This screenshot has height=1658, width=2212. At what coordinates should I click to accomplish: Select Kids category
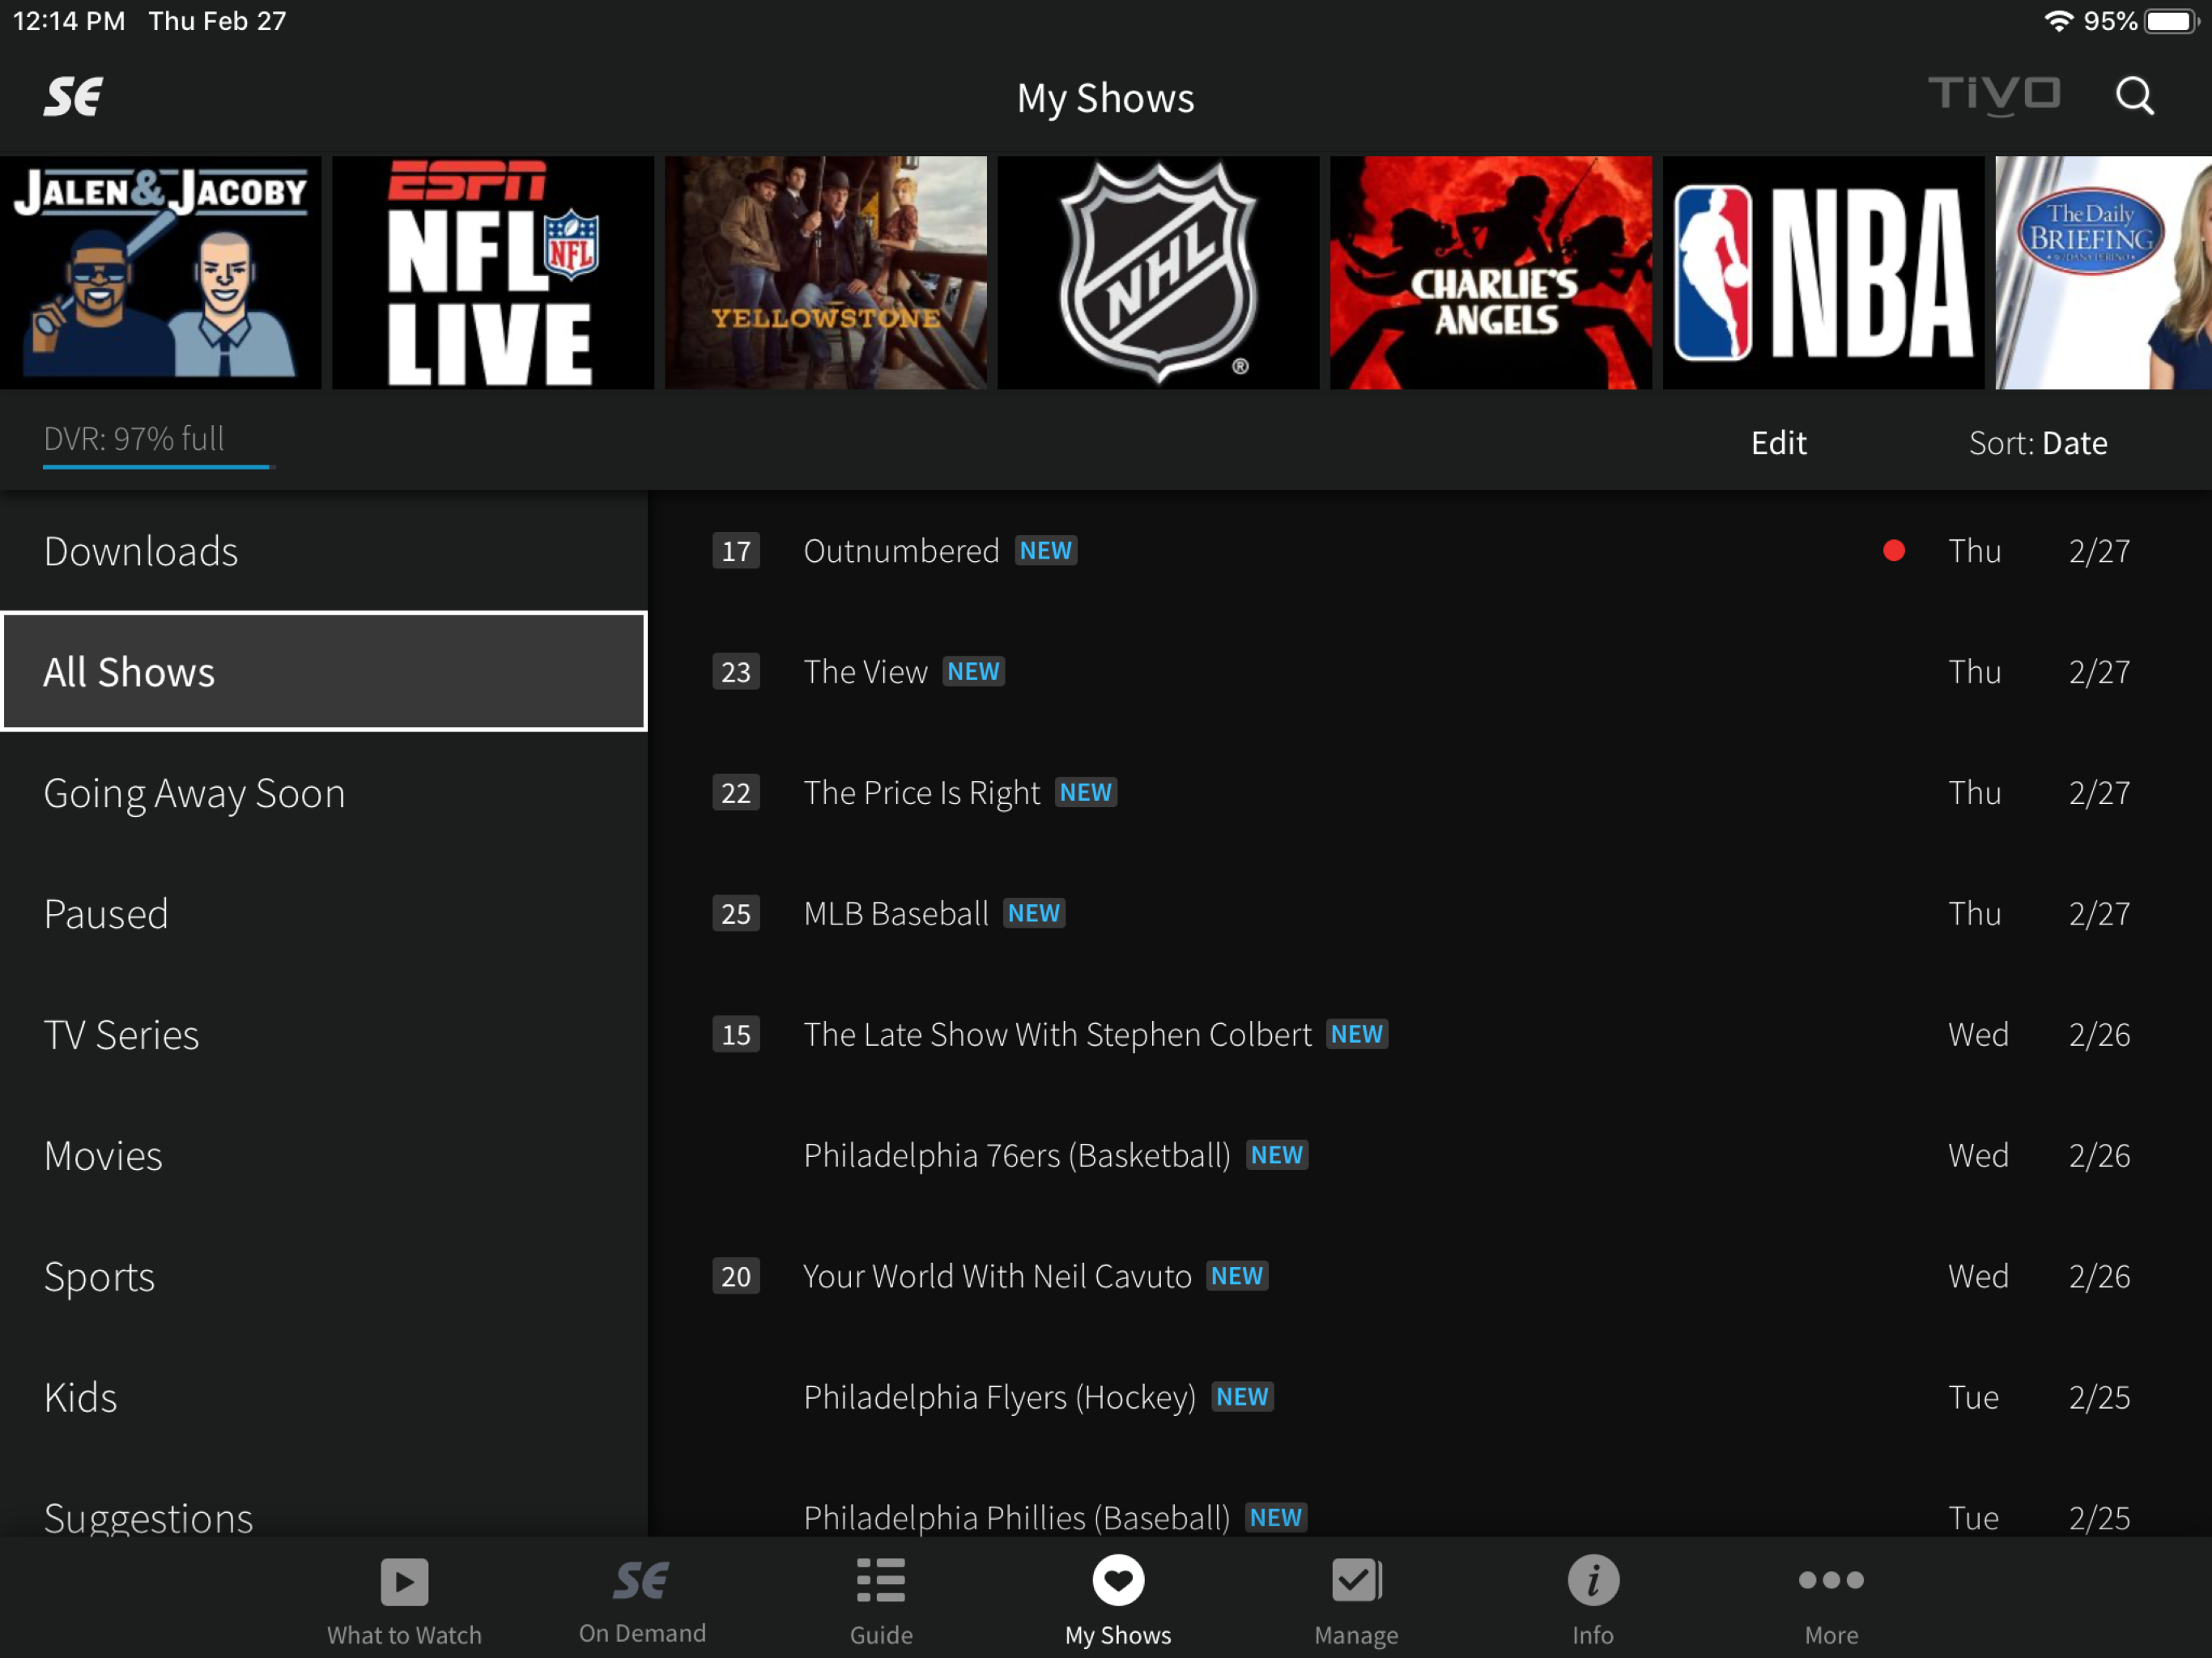pyautogui.click(x=323, y=1398)
